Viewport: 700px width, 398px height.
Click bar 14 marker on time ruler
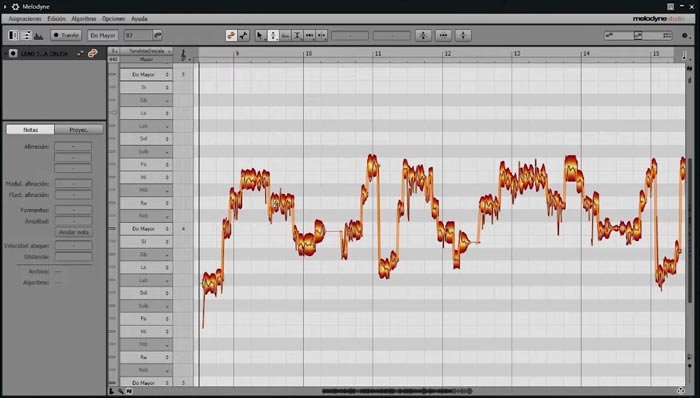point(586,54)
